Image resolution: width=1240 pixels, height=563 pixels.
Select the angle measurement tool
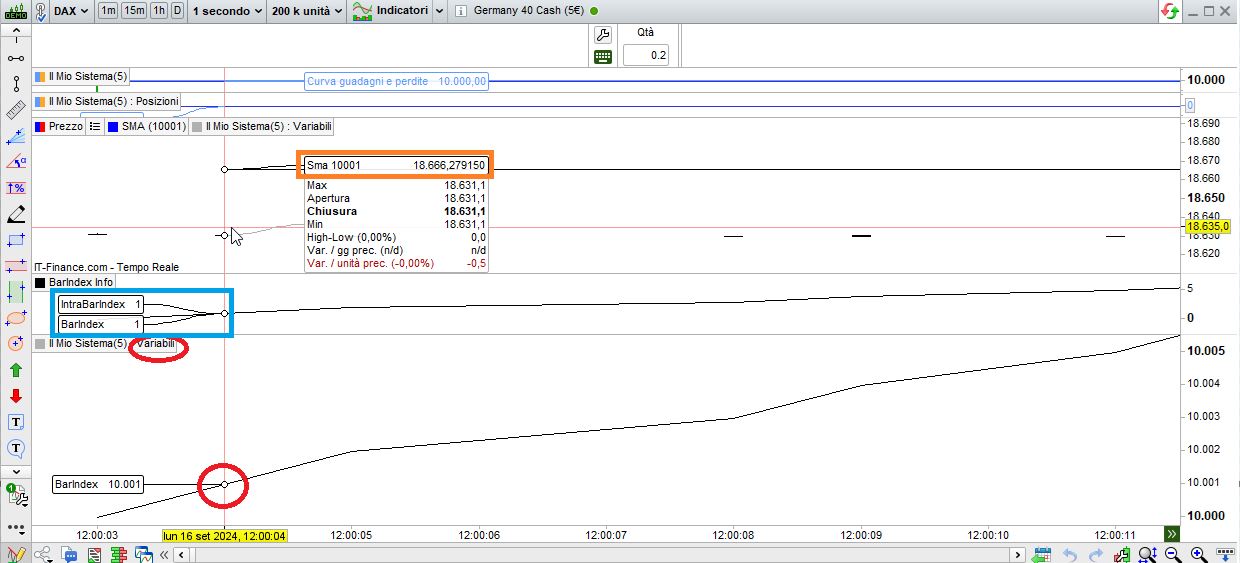coord(16,162)
